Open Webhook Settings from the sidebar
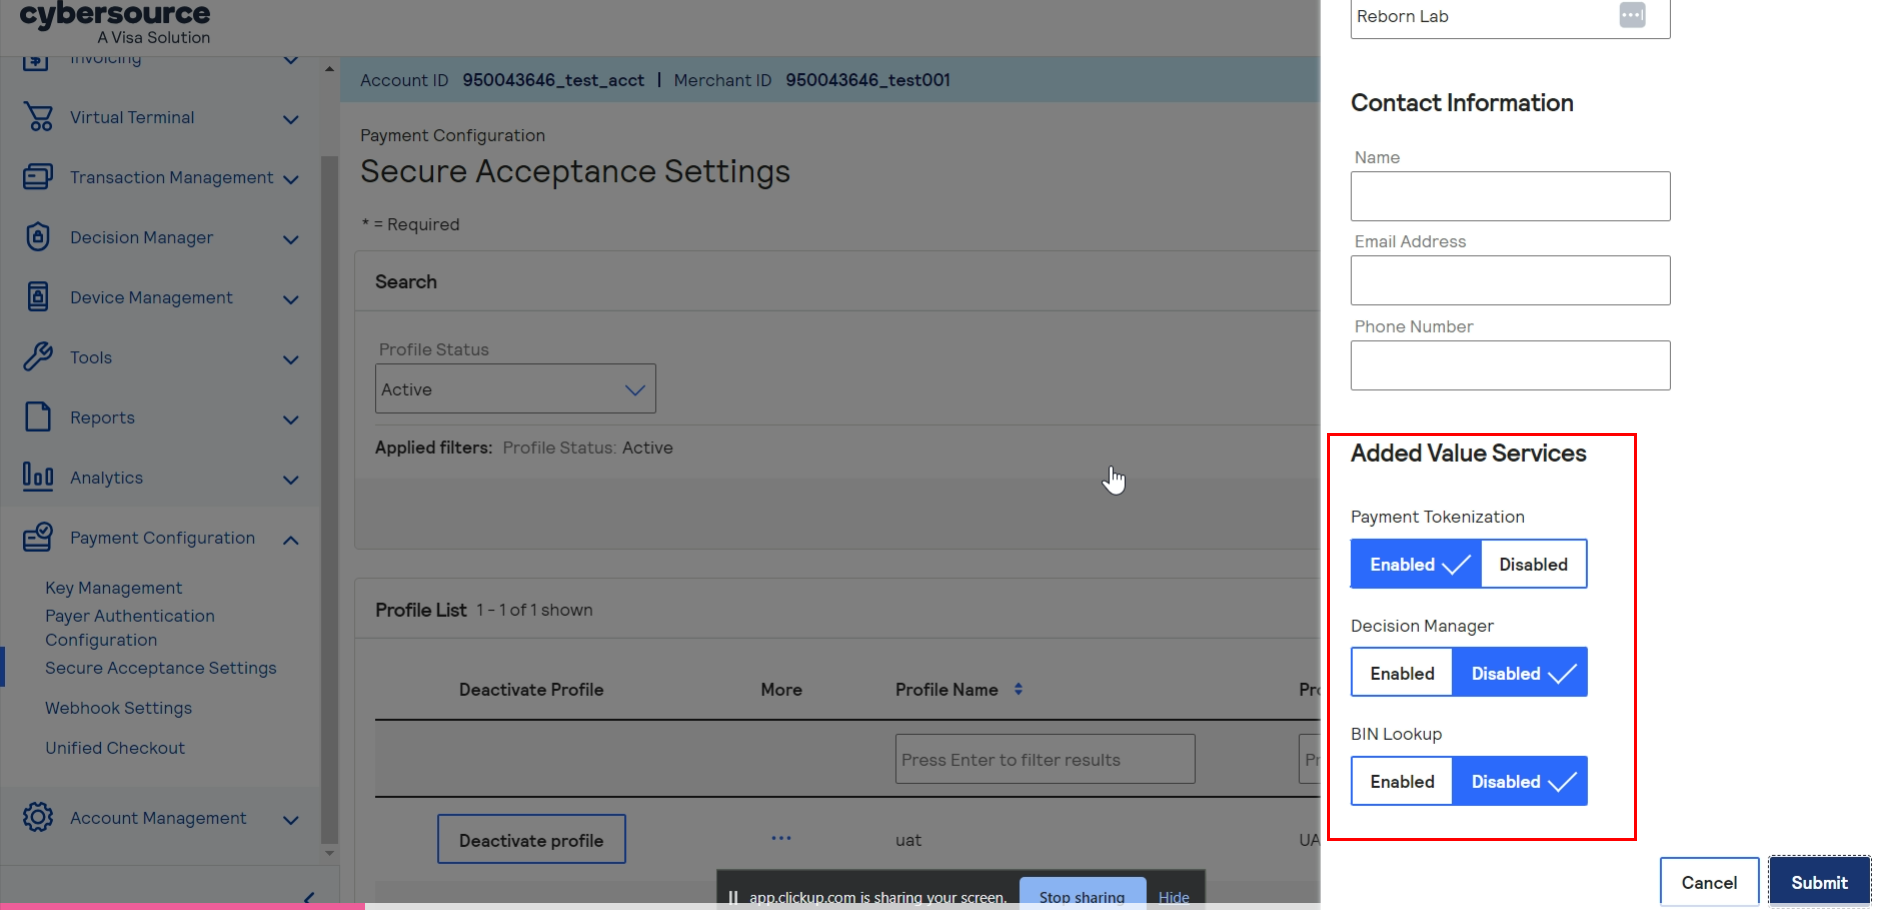1896x910 pixels. 118,708
